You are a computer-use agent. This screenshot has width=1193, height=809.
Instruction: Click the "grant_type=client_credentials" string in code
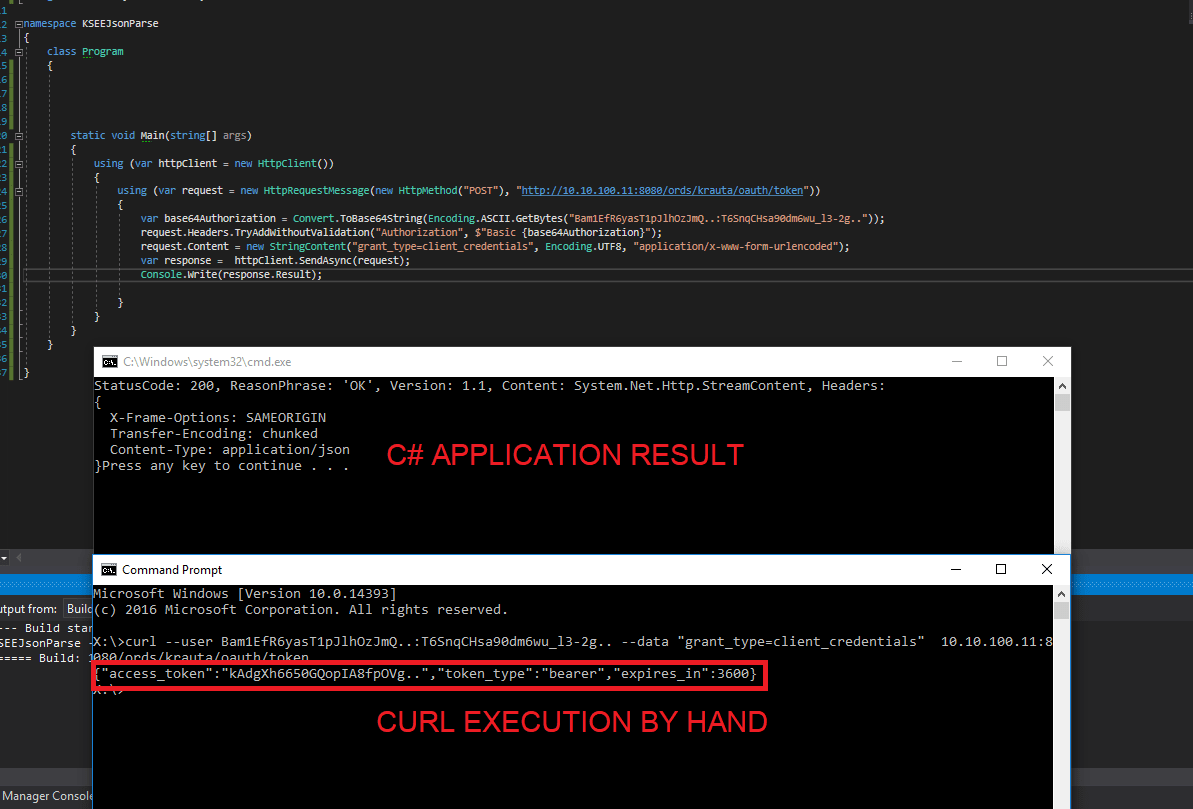point(441,247)
